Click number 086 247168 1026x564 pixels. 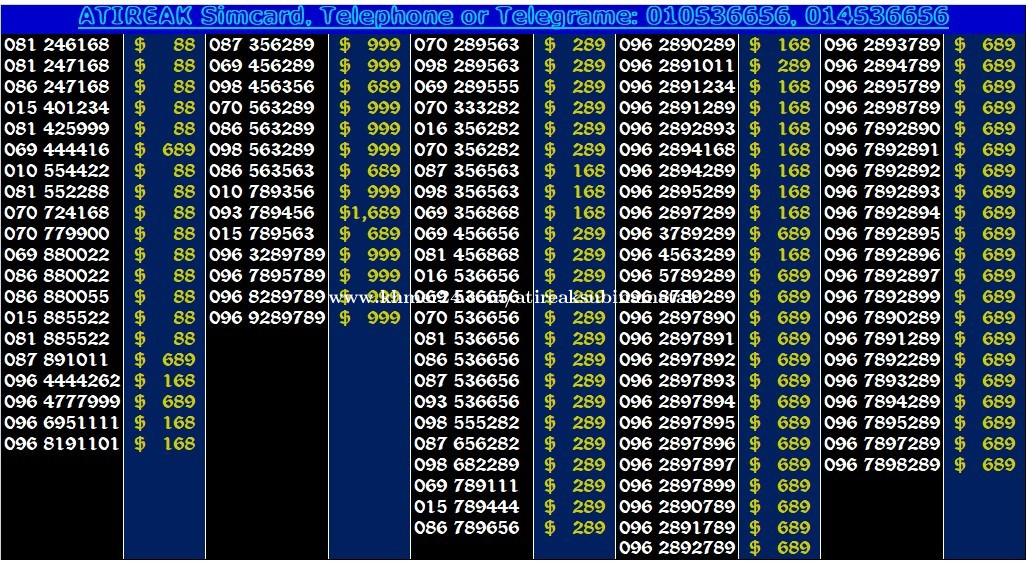point(57,87)
